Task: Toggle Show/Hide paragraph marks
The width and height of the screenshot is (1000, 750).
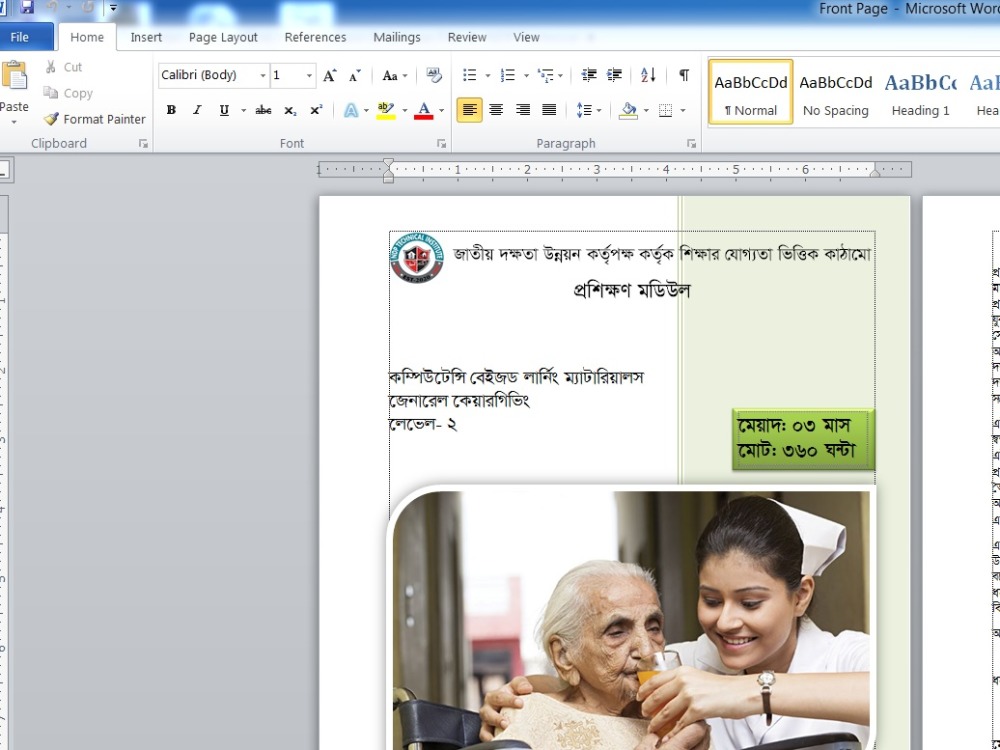Action: point(684,75)
